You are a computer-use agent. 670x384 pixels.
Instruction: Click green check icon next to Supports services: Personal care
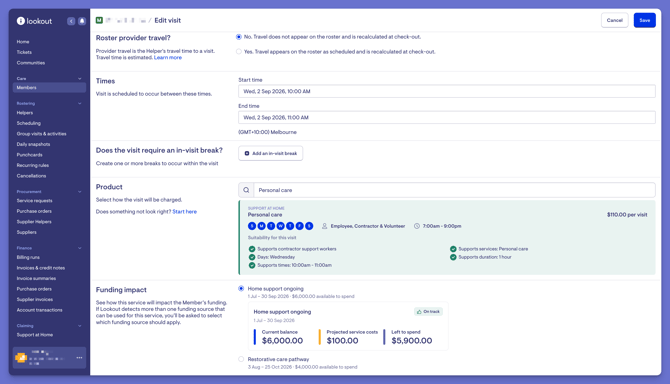point(453,249)
